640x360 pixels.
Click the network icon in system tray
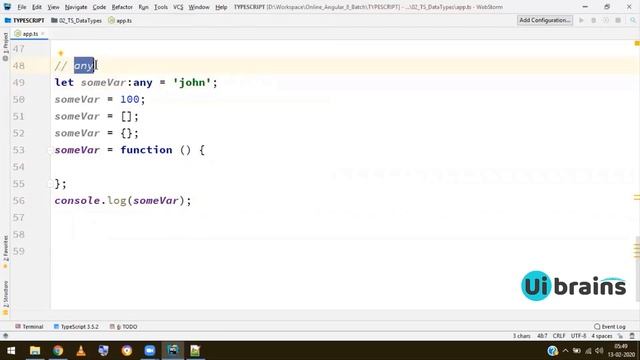click(588, 351)
